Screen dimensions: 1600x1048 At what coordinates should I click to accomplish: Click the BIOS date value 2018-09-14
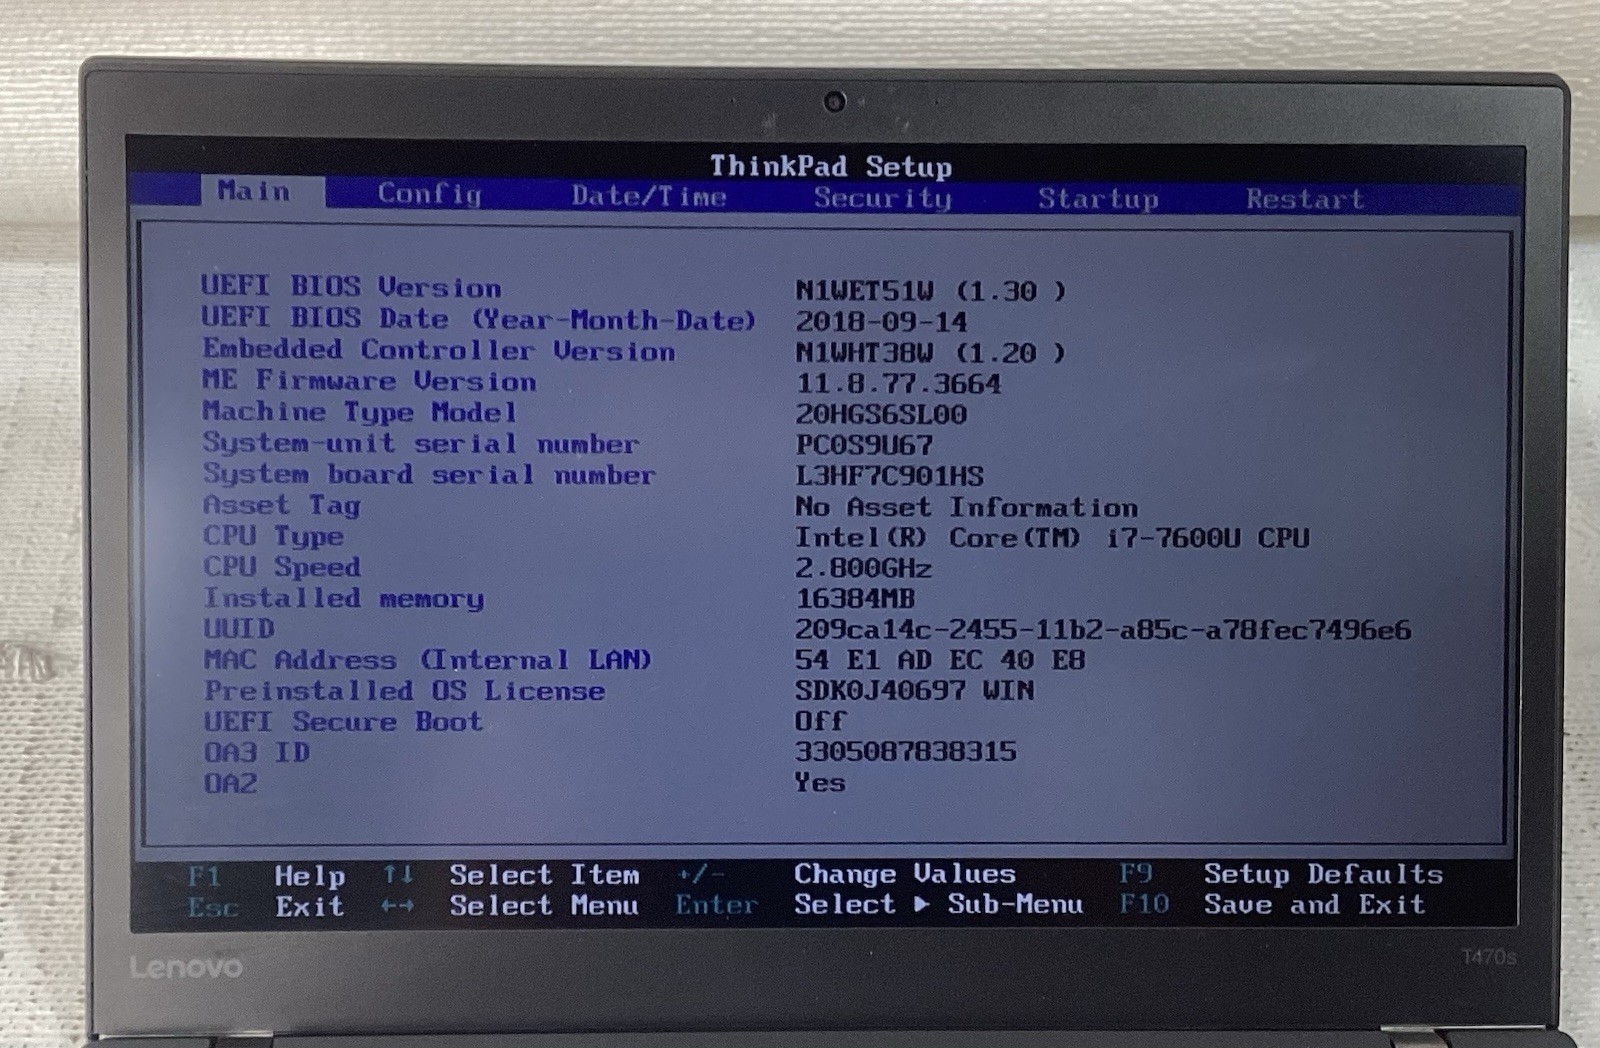(881, 322)
